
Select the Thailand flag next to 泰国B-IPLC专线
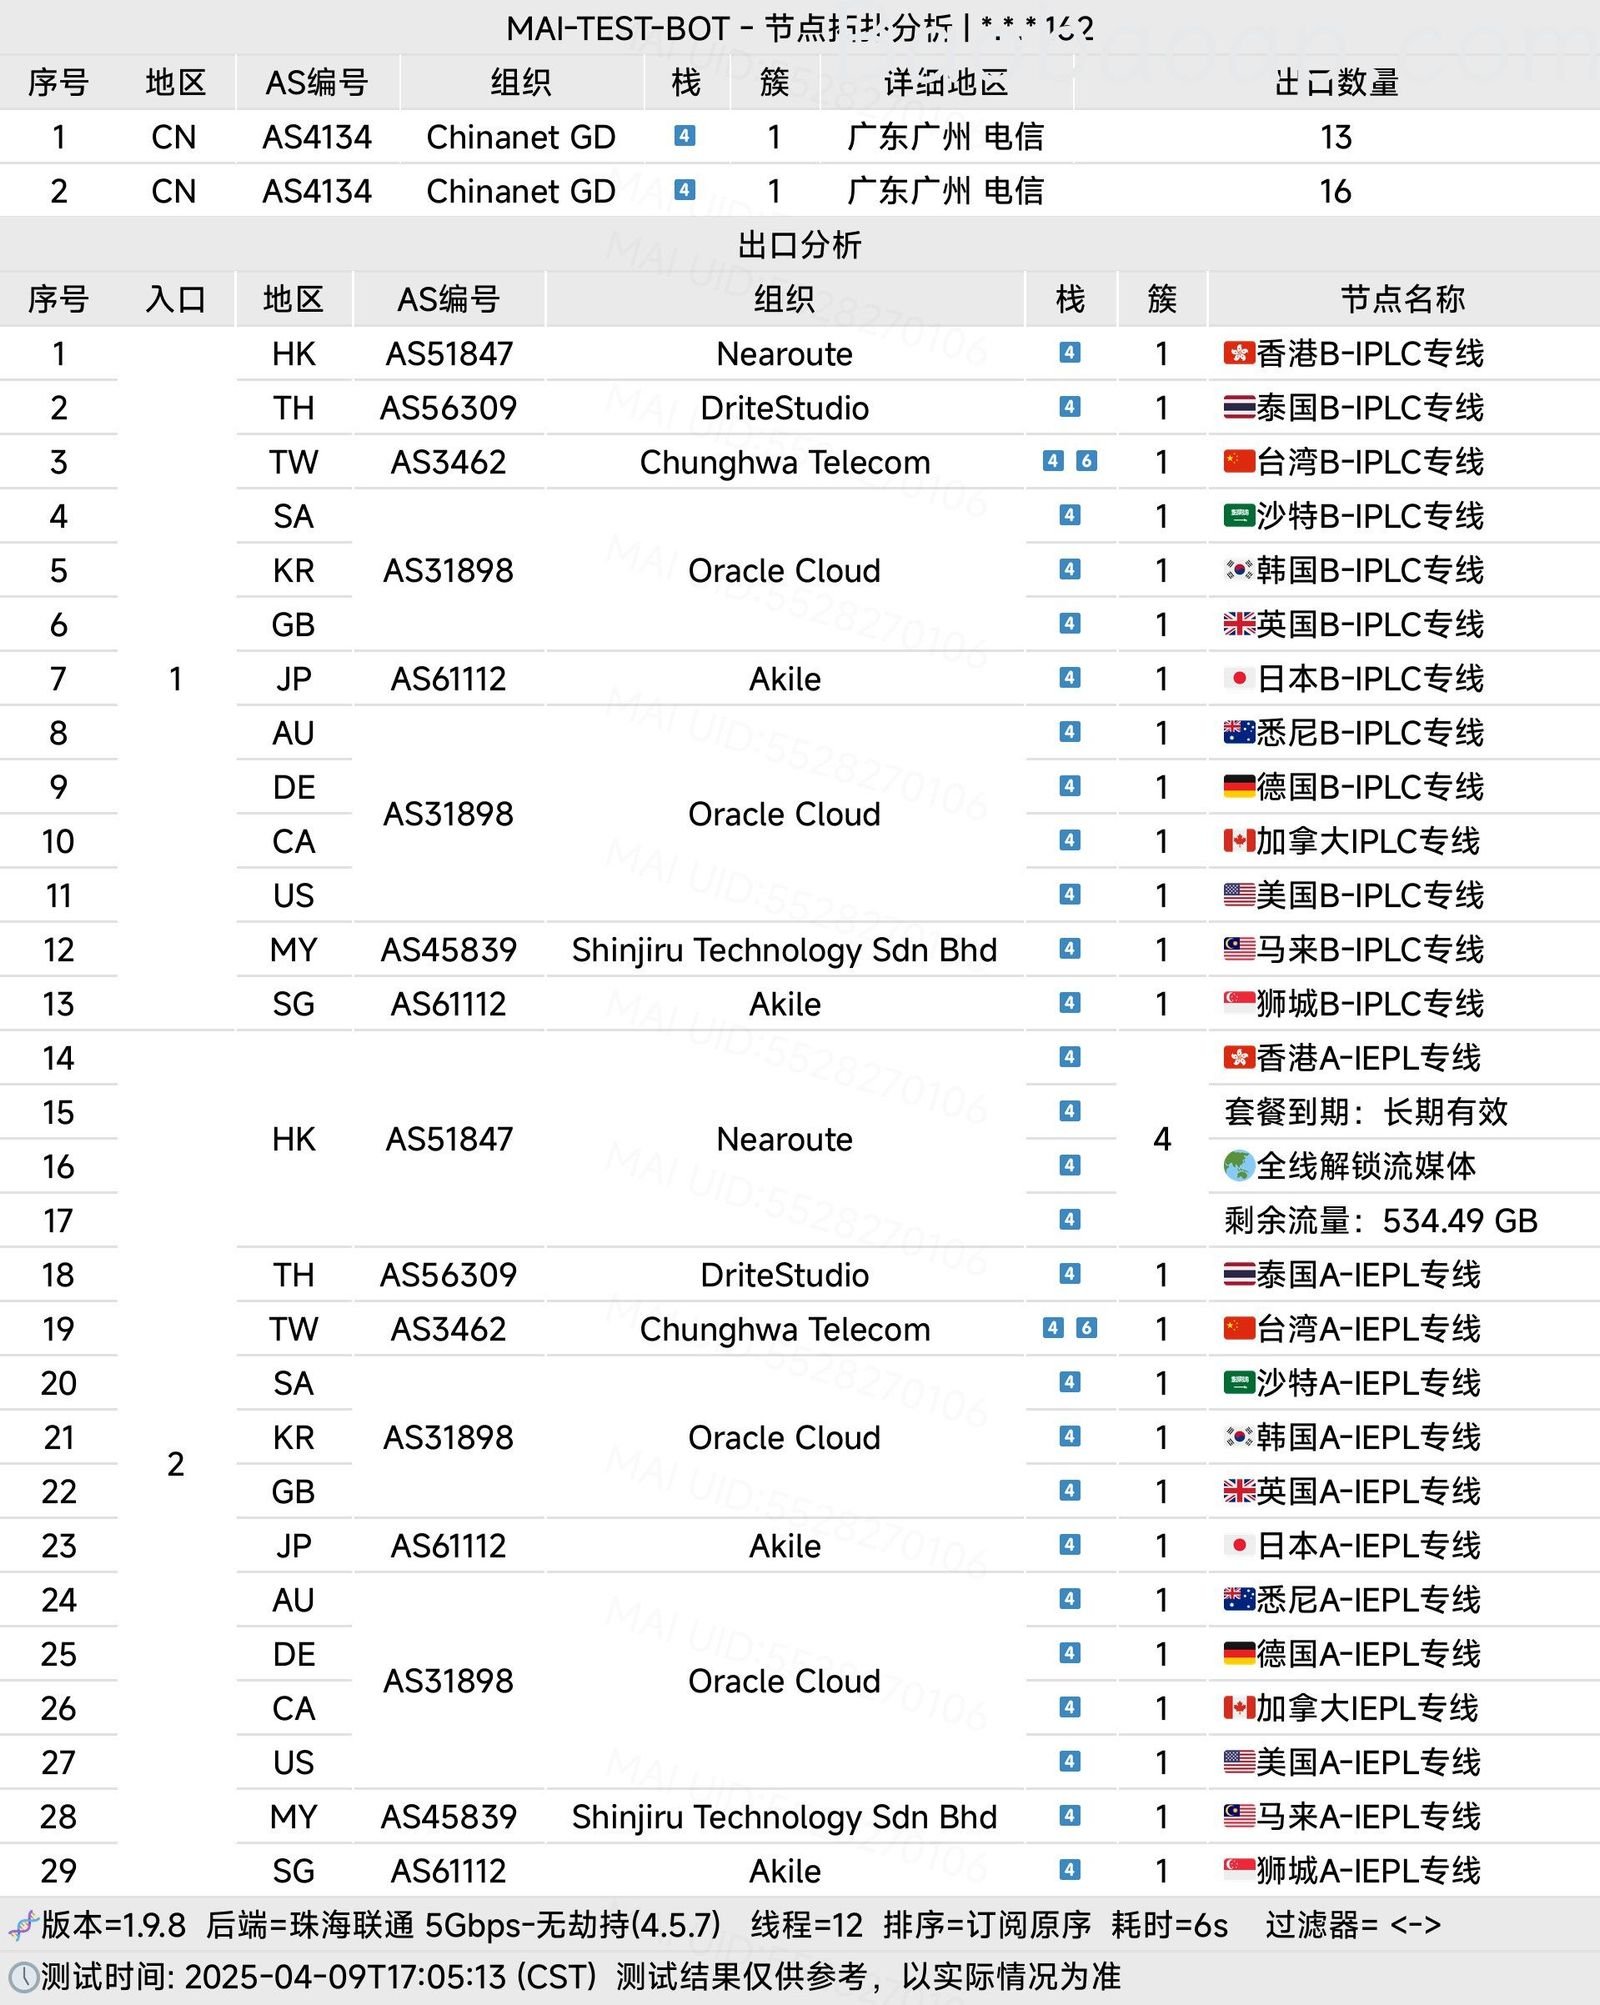pos(1239,407)
